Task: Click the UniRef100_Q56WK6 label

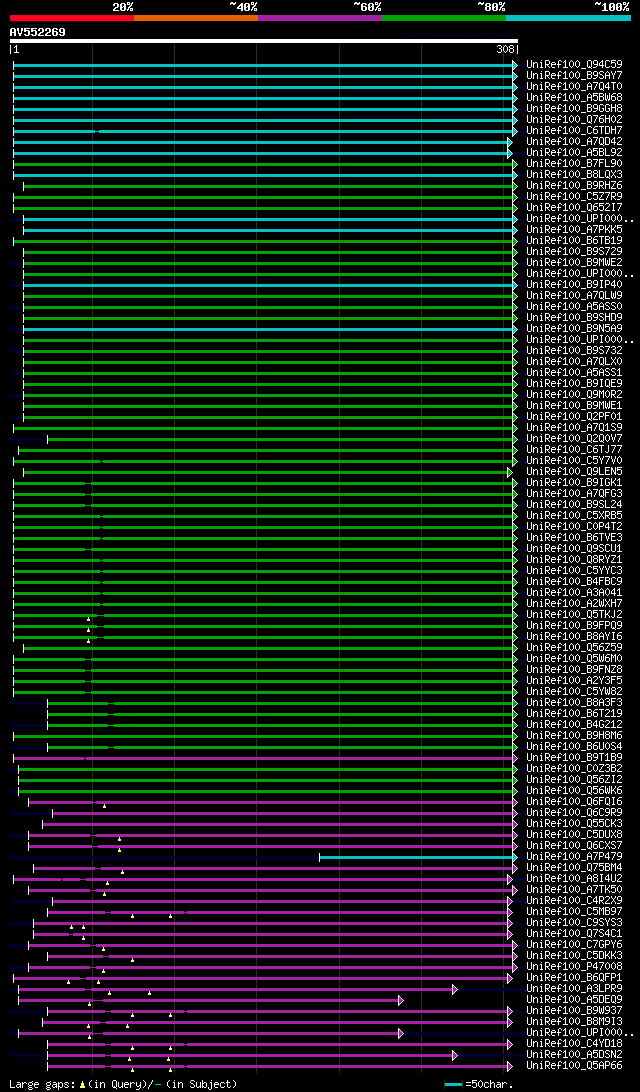Action: (575, 791)
